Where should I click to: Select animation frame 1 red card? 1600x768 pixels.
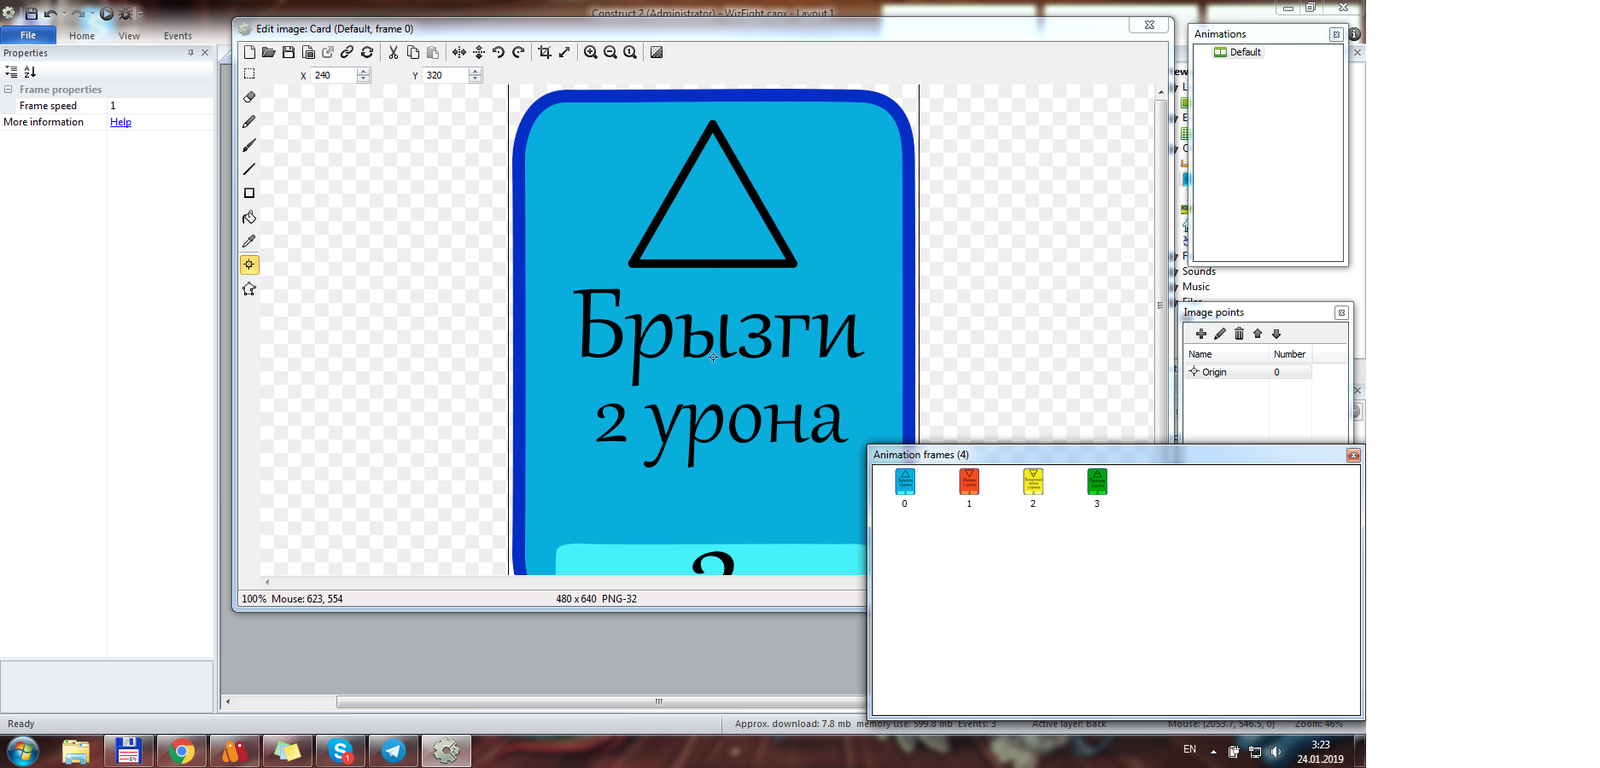point(969,482)
